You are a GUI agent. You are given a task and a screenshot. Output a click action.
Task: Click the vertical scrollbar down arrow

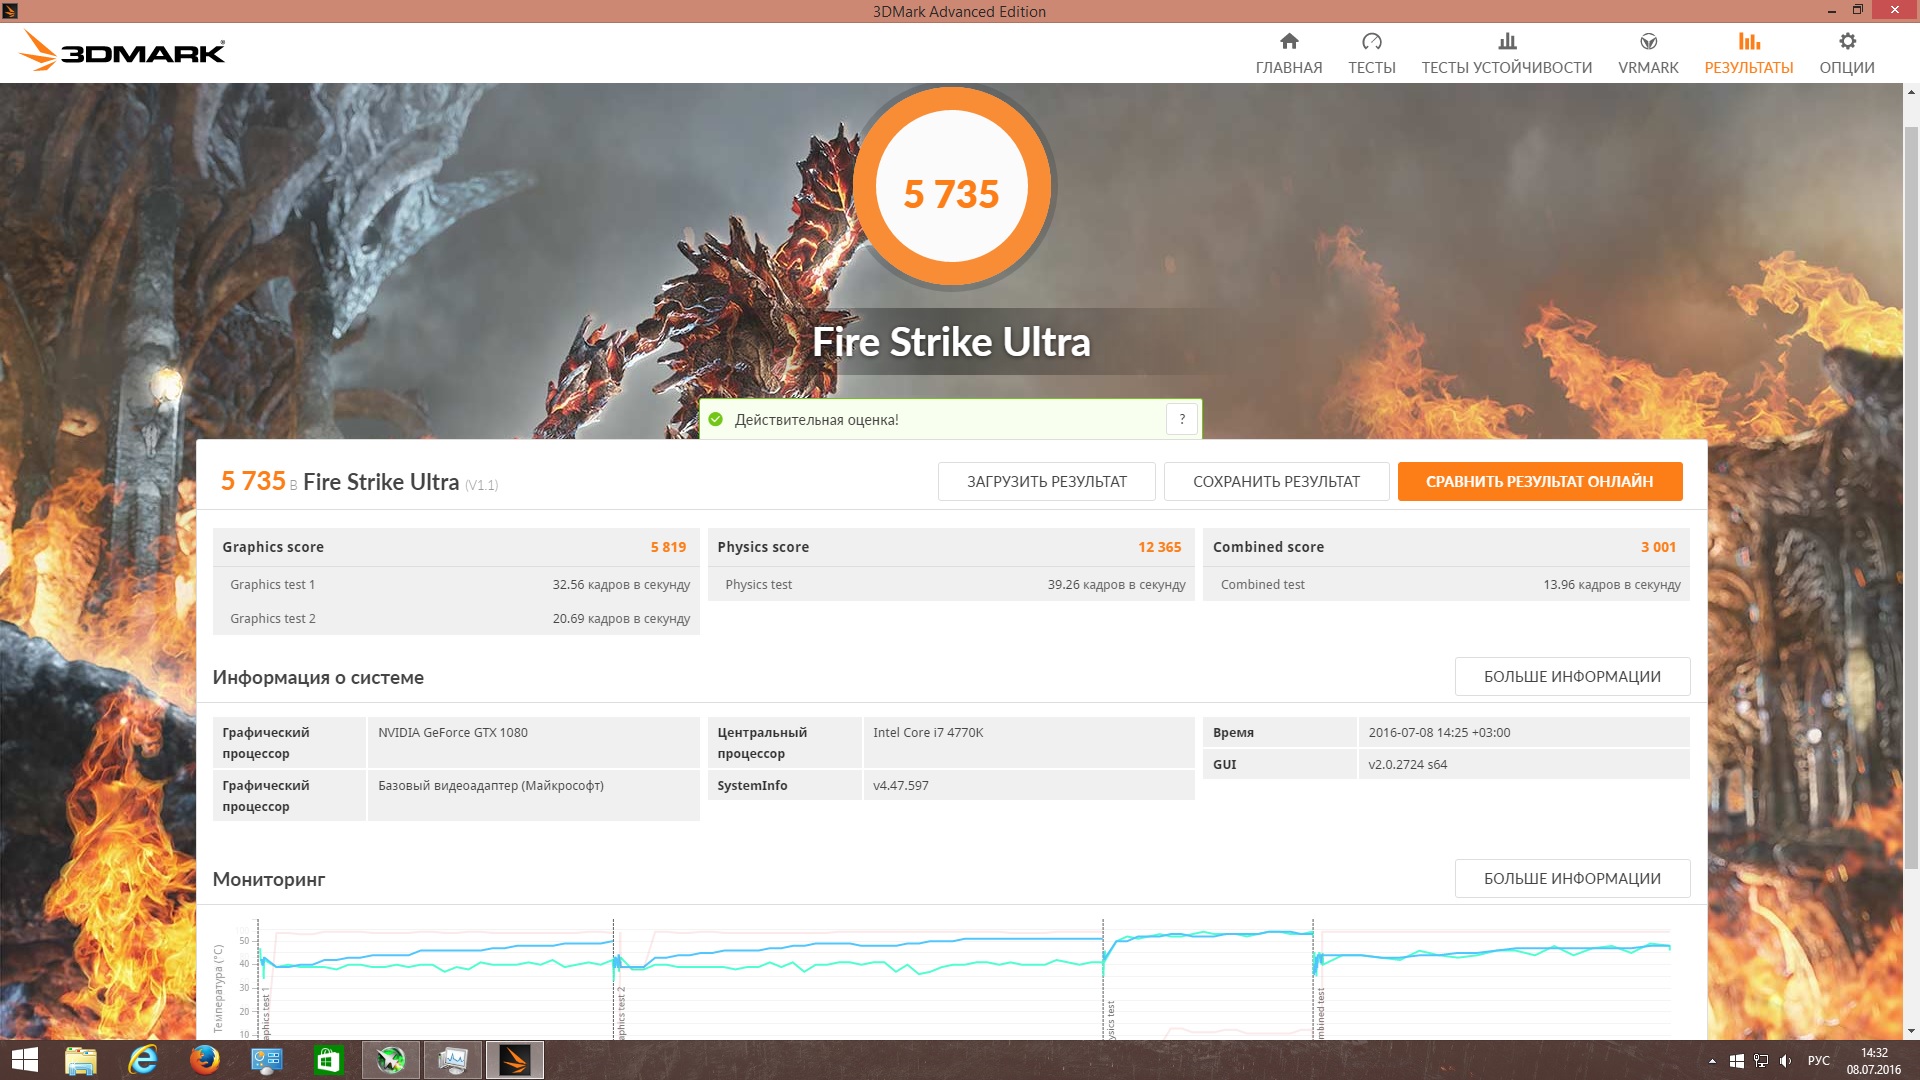click(1911, 1031)
